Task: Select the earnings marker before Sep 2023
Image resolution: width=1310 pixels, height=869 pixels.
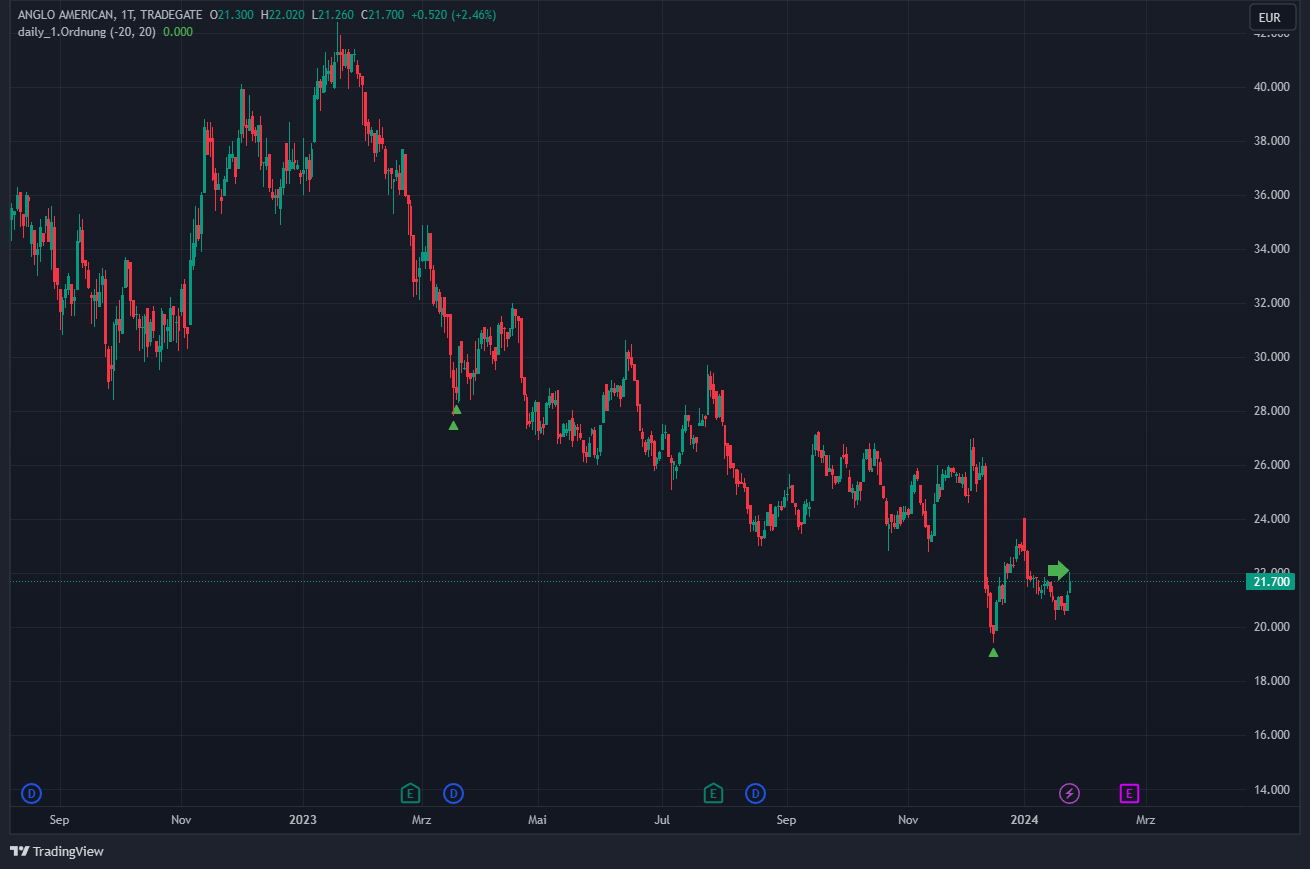Action: click(x=714, y=793)
